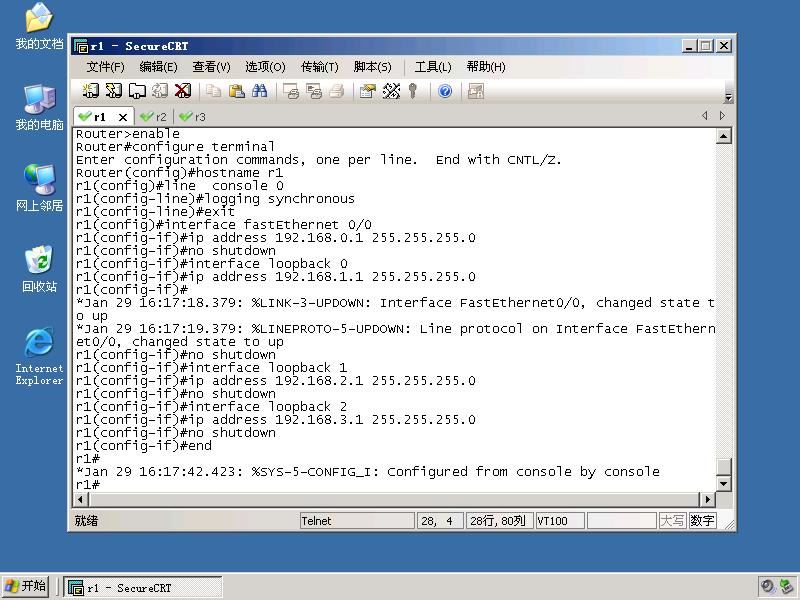Image resolution: width=800 pixels, height=600 pixels.
Task: Open Session Options toolbar icon
Action: (x=367, y=91)
